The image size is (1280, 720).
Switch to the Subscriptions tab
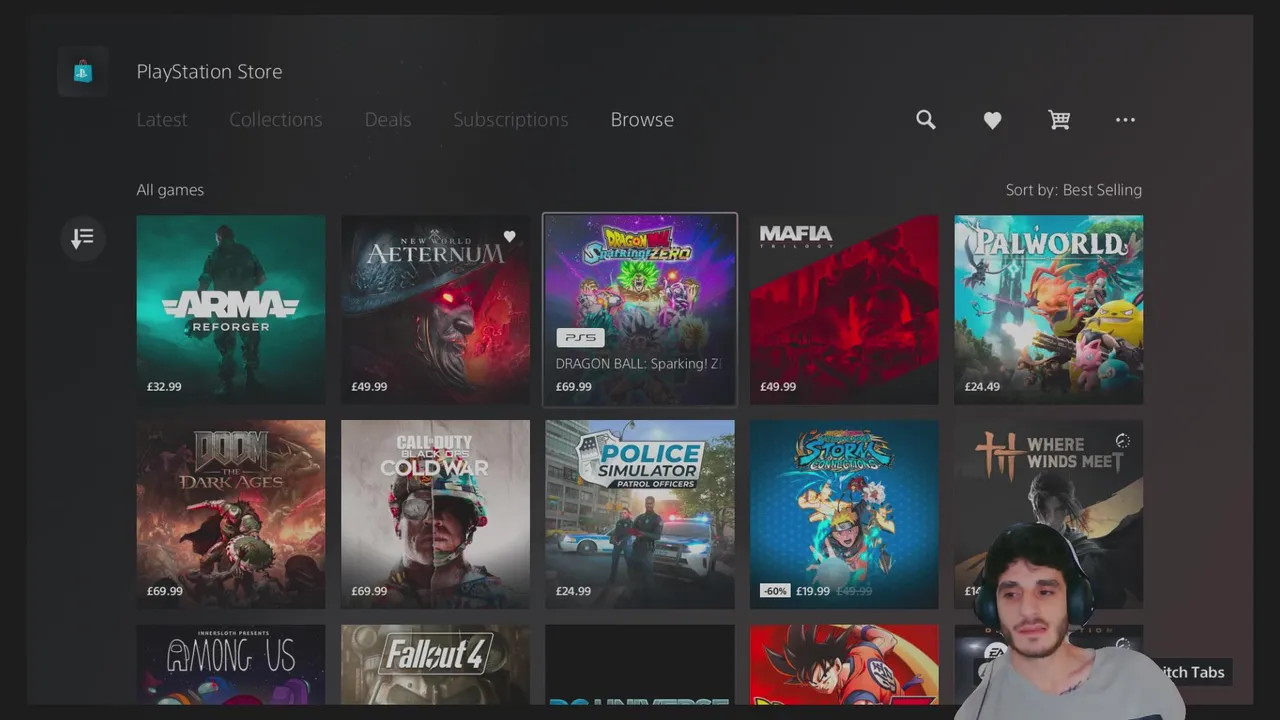click(511, 119)
